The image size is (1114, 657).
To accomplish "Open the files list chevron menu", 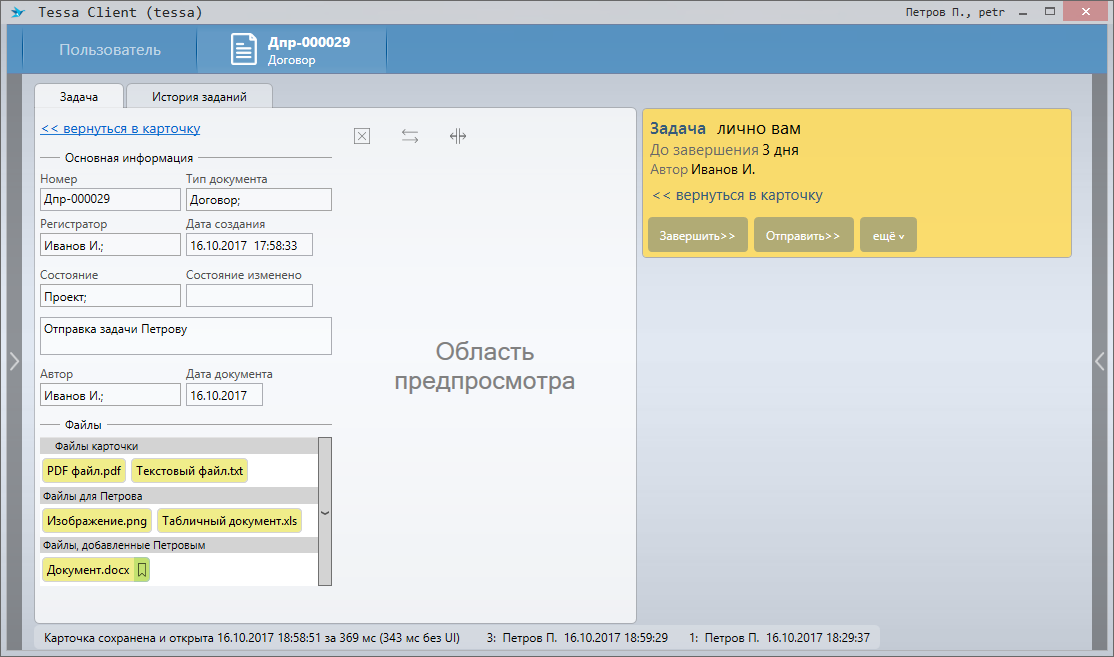I will click(x=324, y=511).
